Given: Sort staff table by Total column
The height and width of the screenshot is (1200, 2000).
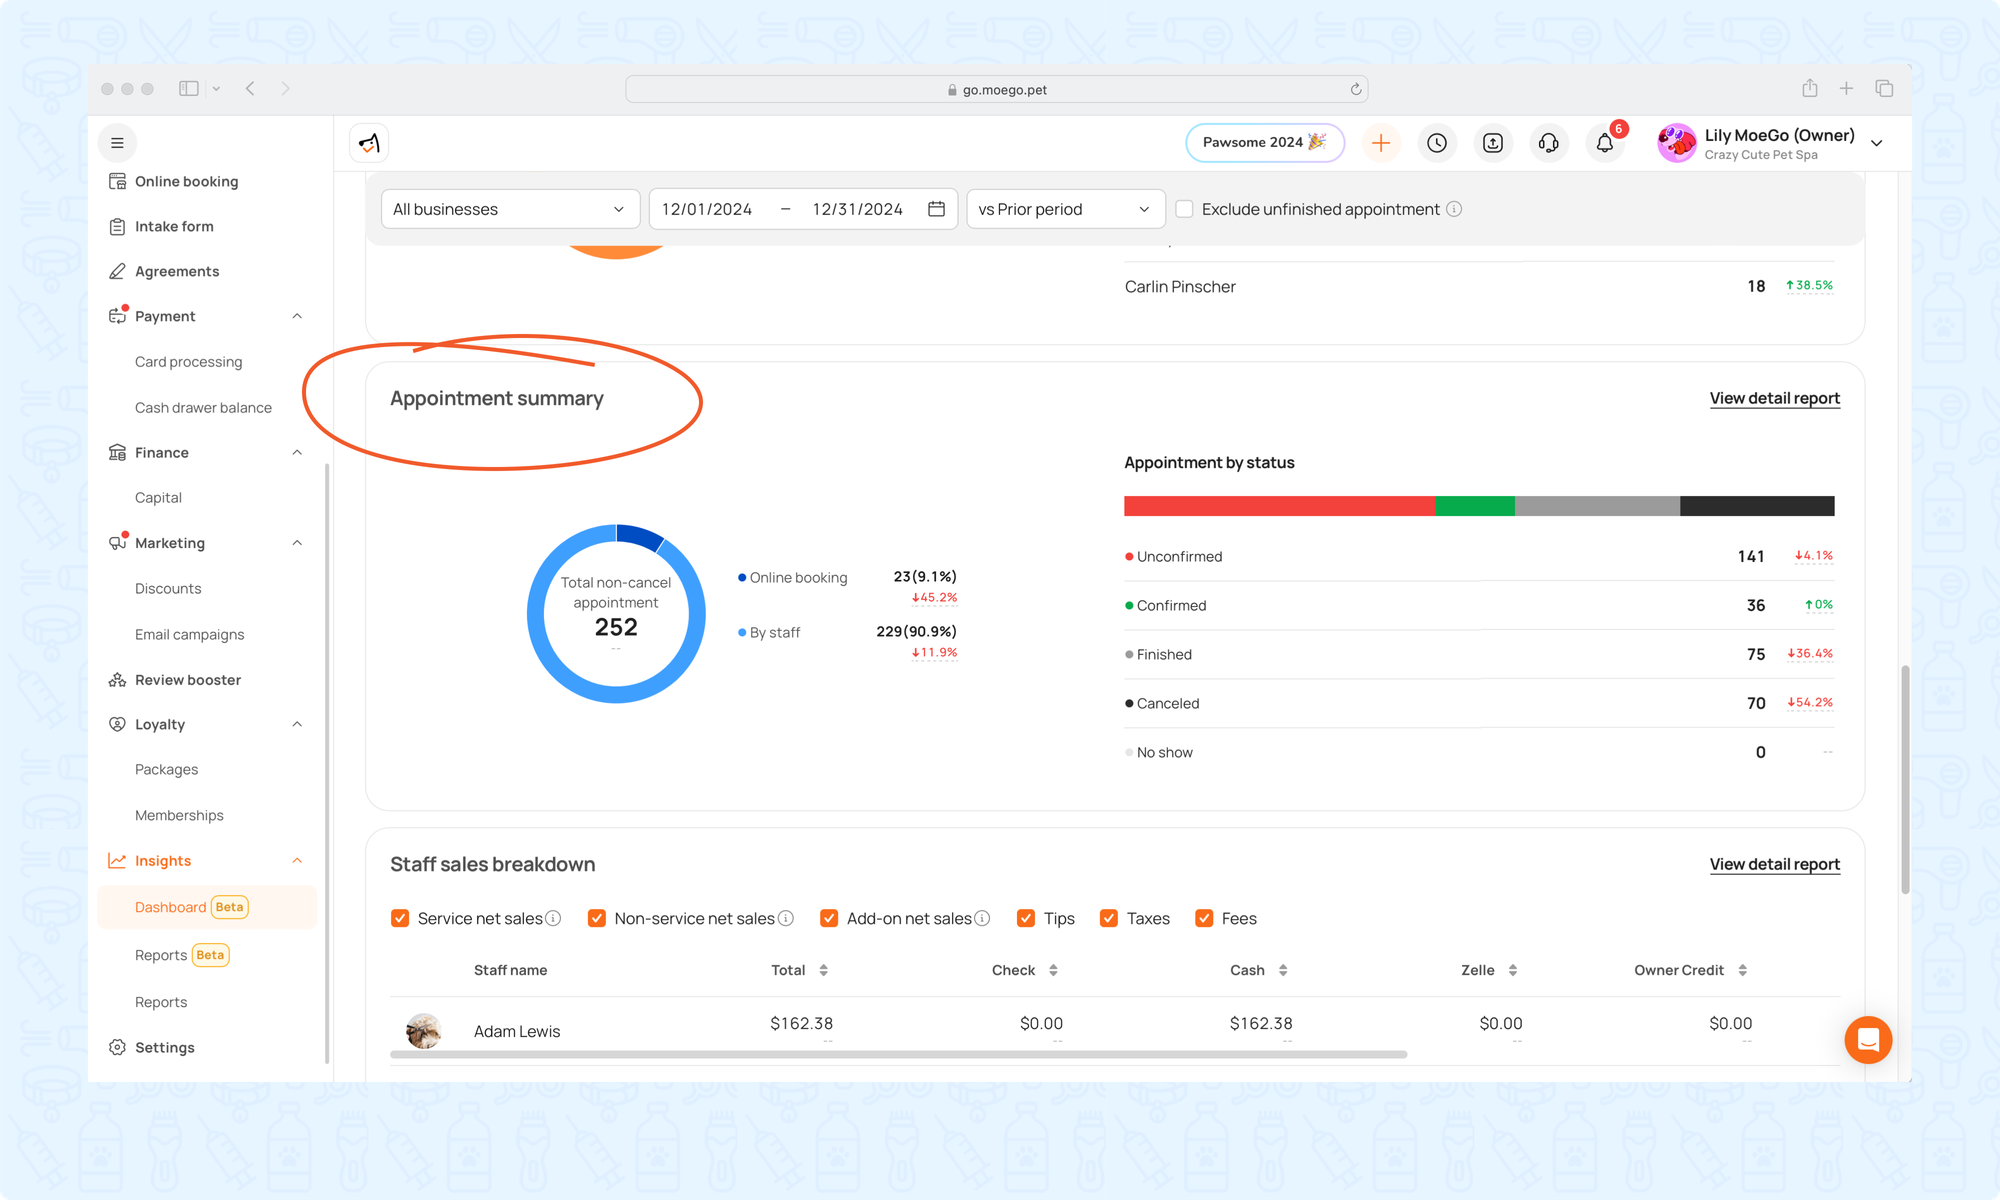Looking at the screenshot, I should (x=823, y=970).
